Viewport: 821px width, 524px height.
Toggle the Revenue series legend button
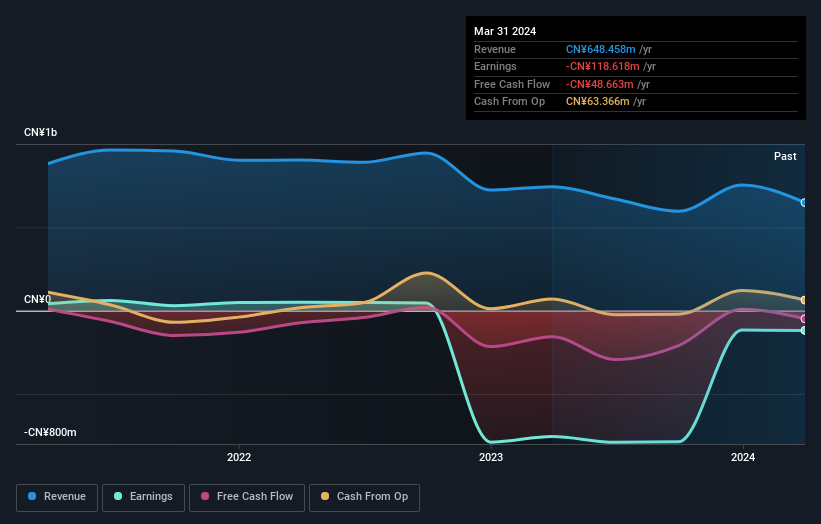click(x=57, y=497)
